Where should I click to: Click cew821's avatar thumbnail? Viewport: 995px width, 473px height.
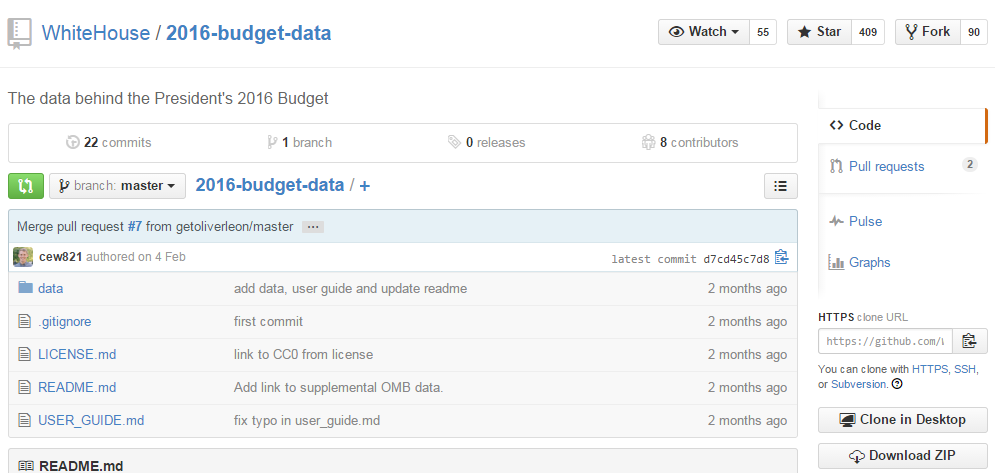23,257
